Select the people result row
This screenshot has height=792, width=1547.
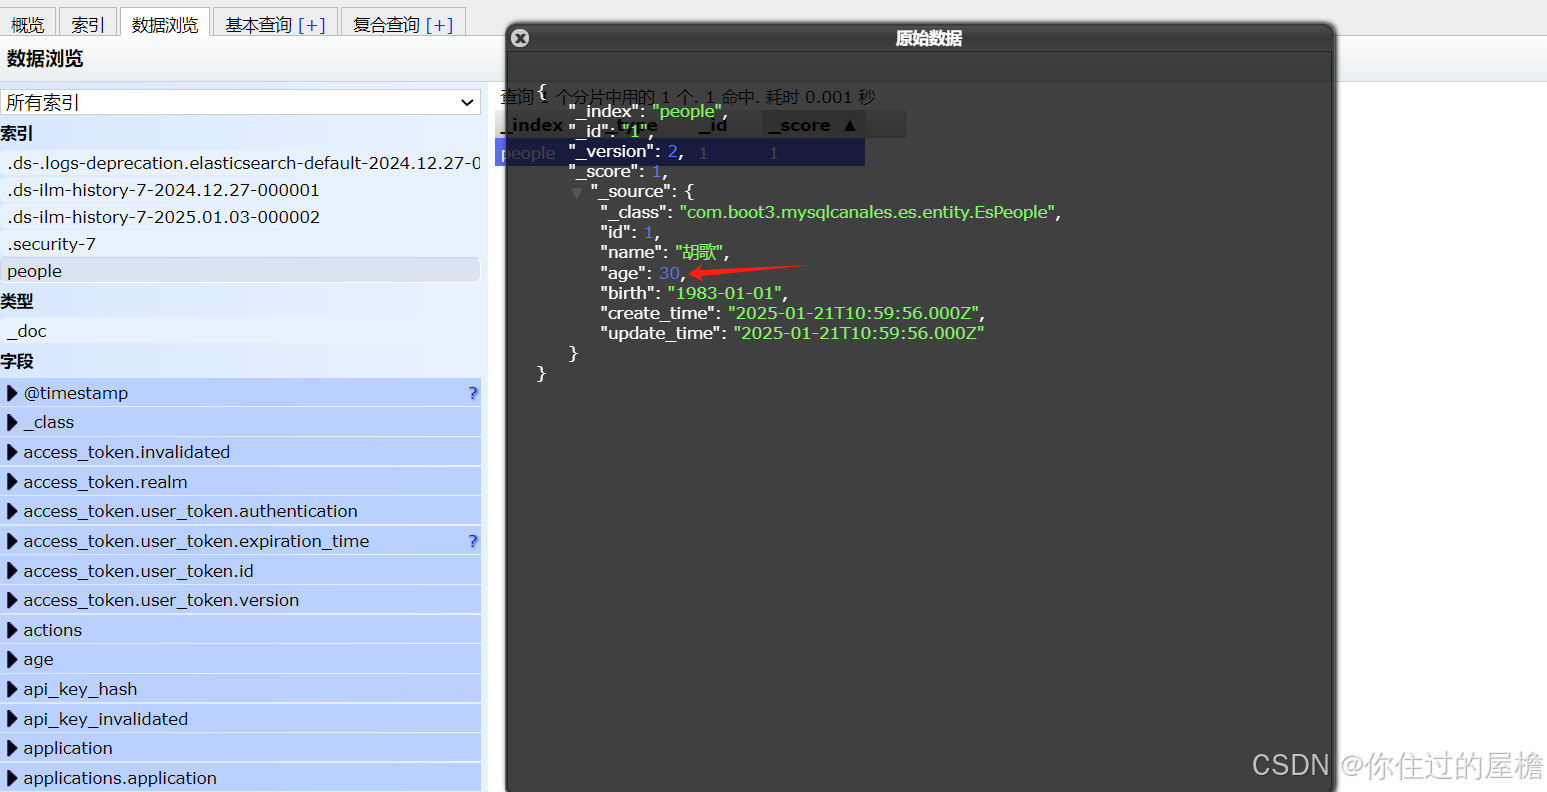click(680, 153)
